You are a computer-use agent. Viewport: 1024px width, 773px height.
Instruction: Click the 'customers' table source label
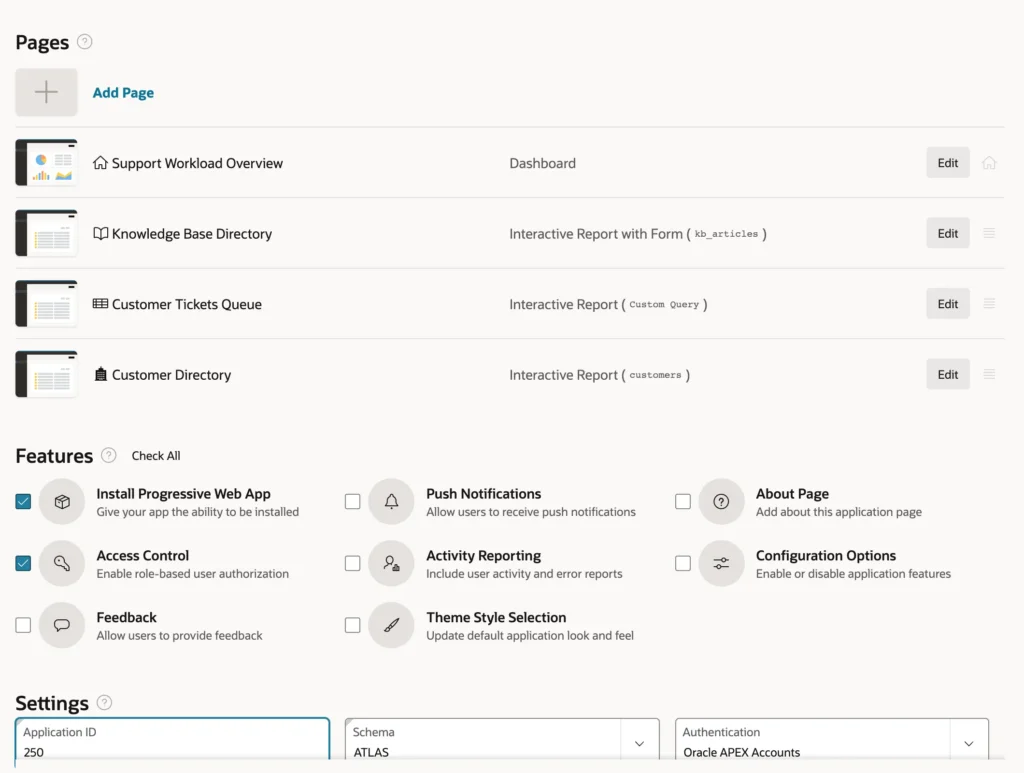(655, 375)
